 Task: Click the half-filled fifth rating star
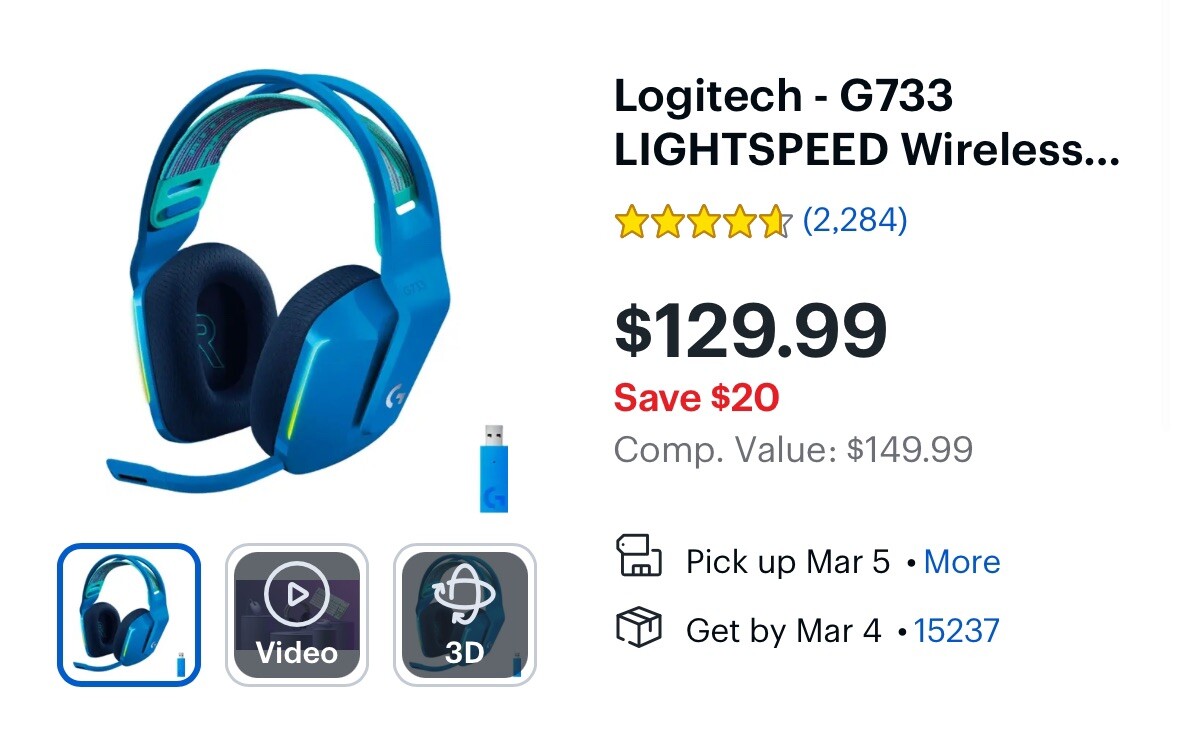777,221
